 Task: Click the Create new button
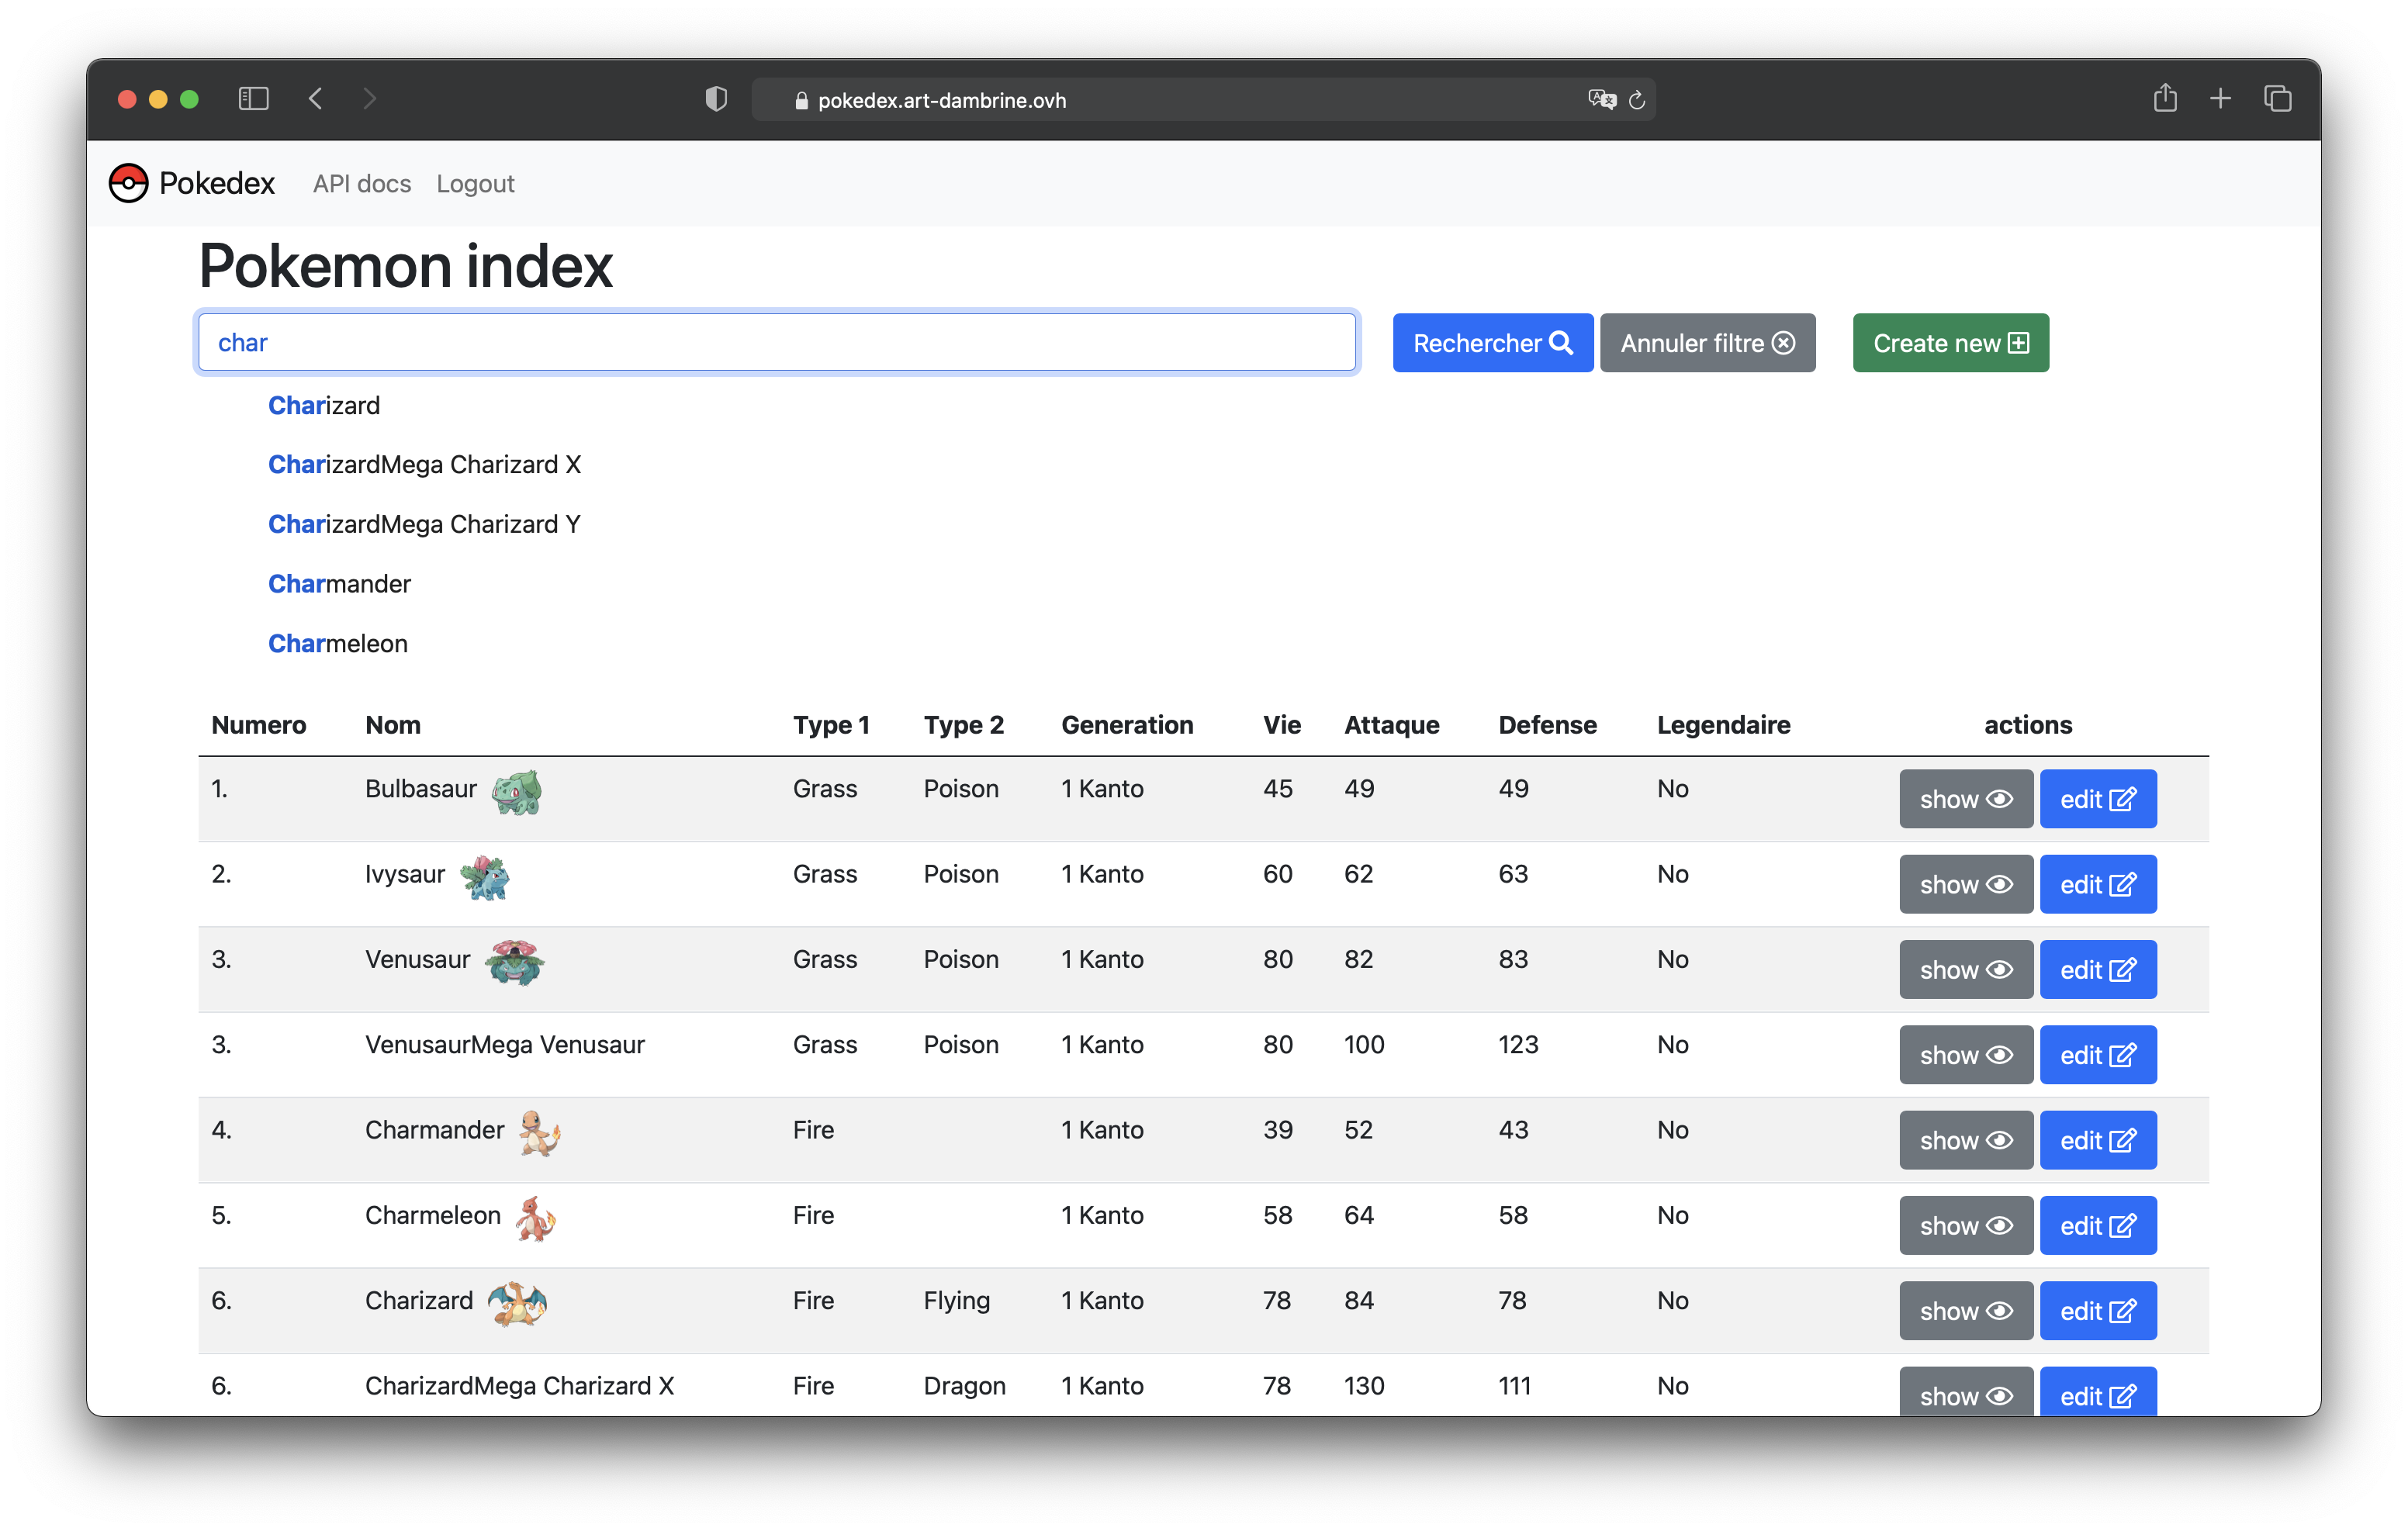pos(1950,343)
